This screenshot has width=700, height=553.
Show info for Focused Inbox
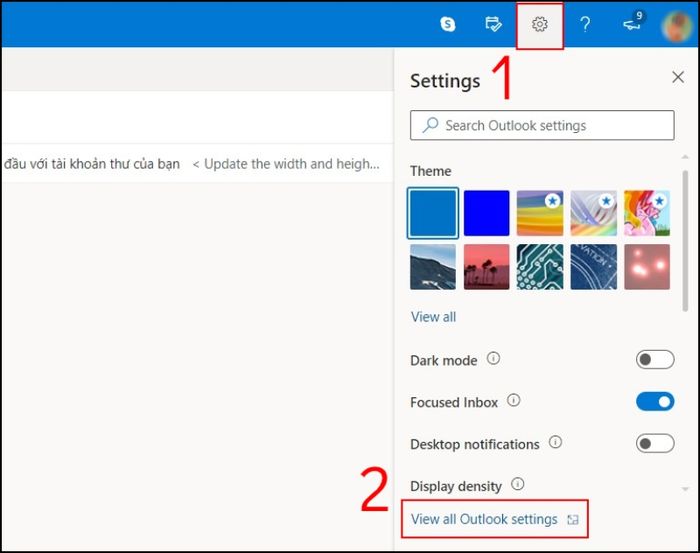[513, 400]
